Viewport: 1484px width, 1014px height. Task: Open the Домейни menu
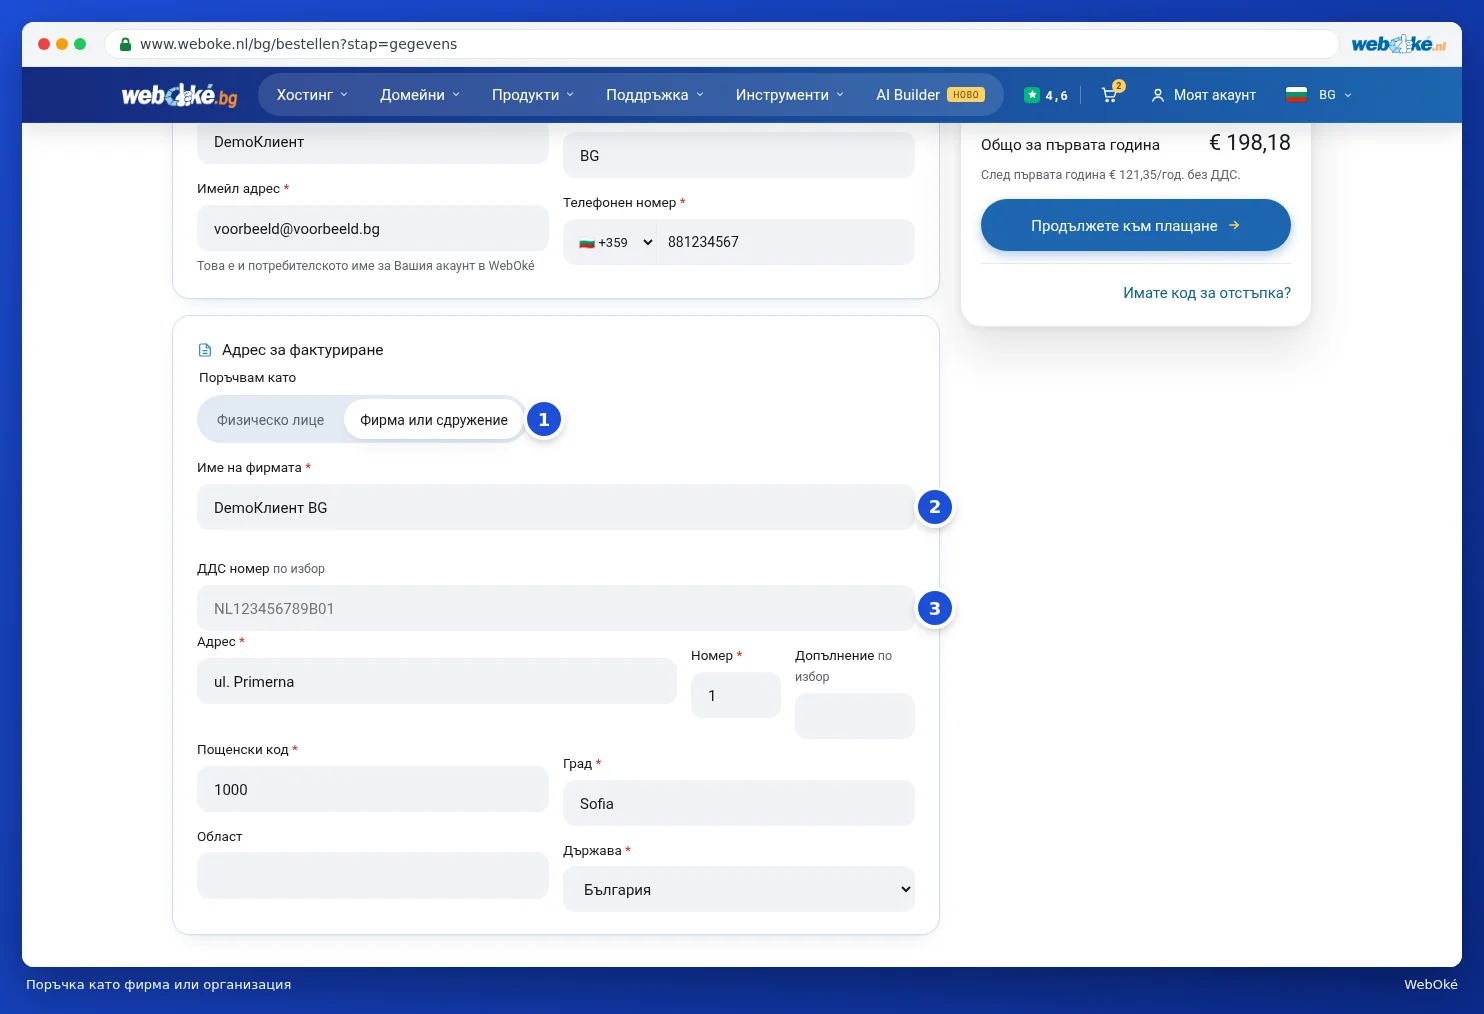pyautogui.click(x=420, y=95)
